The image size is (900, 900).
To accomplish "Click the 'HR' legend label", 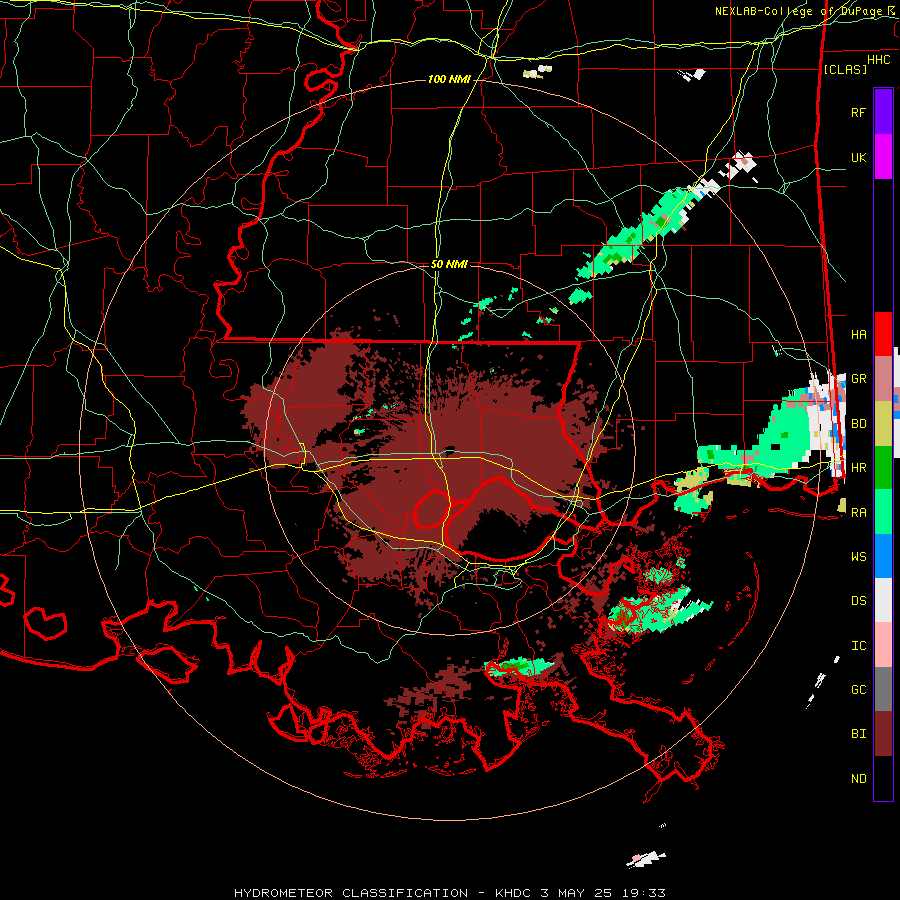I will 858,468.
